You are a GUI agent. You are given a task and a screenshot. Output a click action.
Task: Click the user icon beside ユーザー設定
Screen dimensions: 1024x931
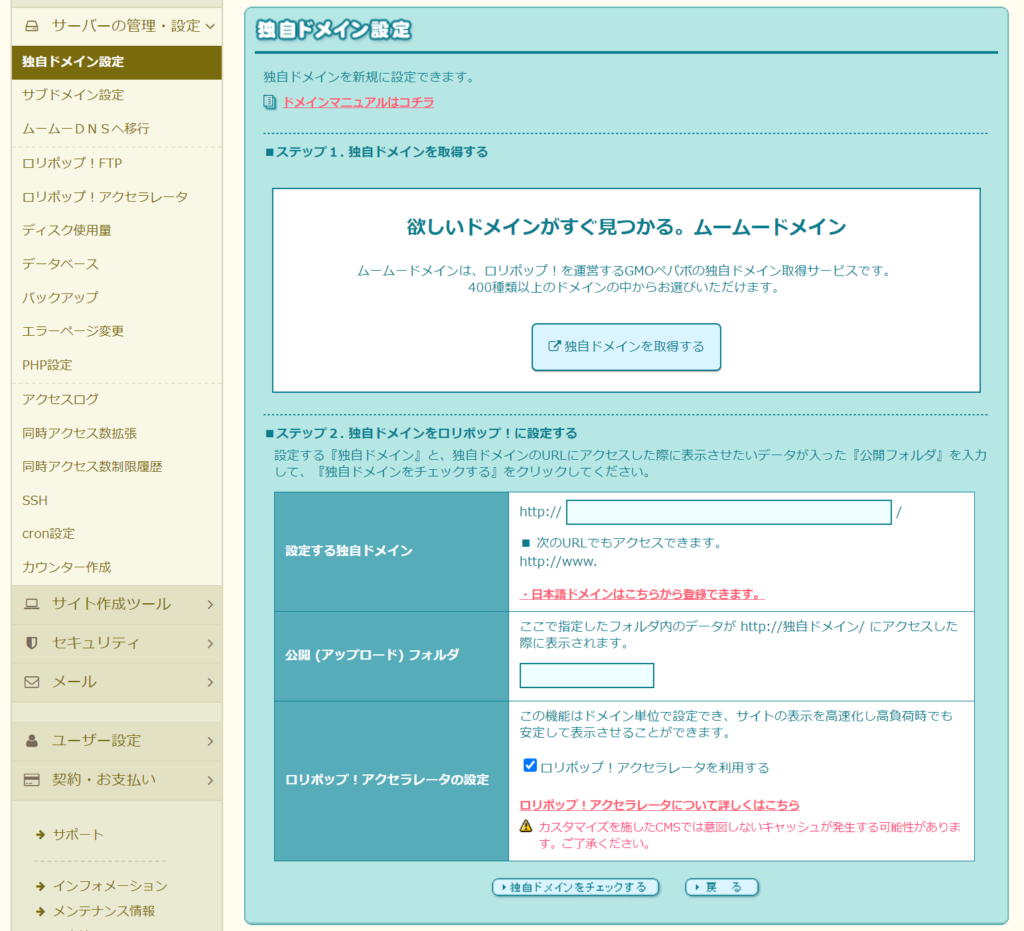(x=31, y=741)
